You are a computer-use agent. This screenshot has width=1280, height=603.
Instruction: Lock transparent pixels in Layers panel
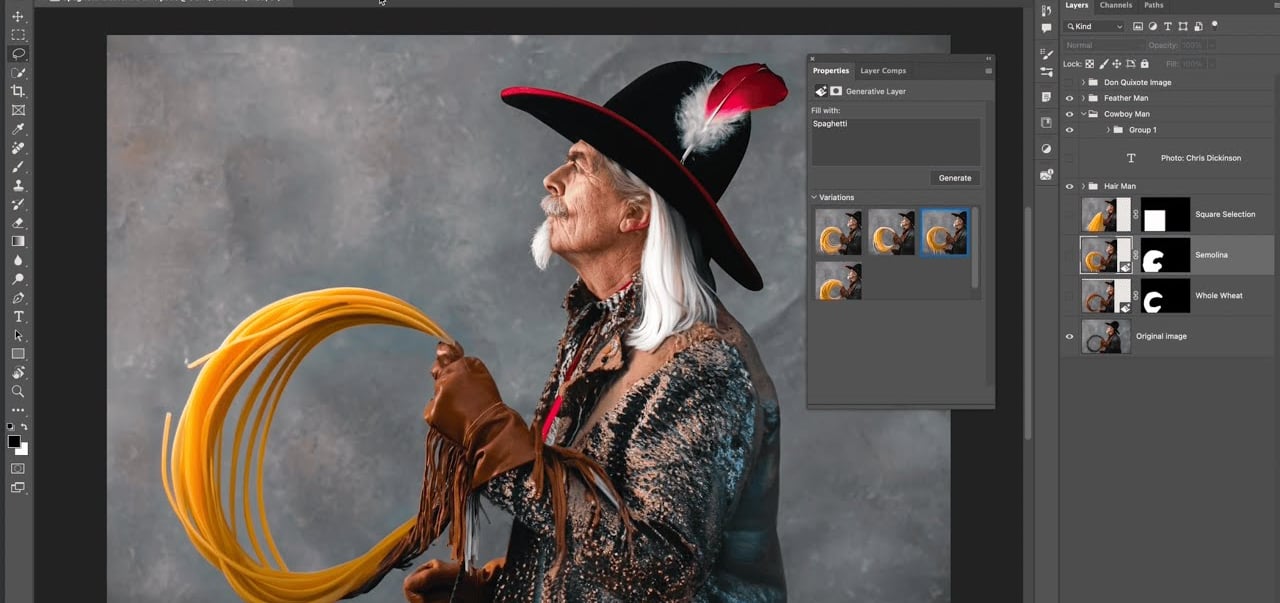(x=1090, y=64)
